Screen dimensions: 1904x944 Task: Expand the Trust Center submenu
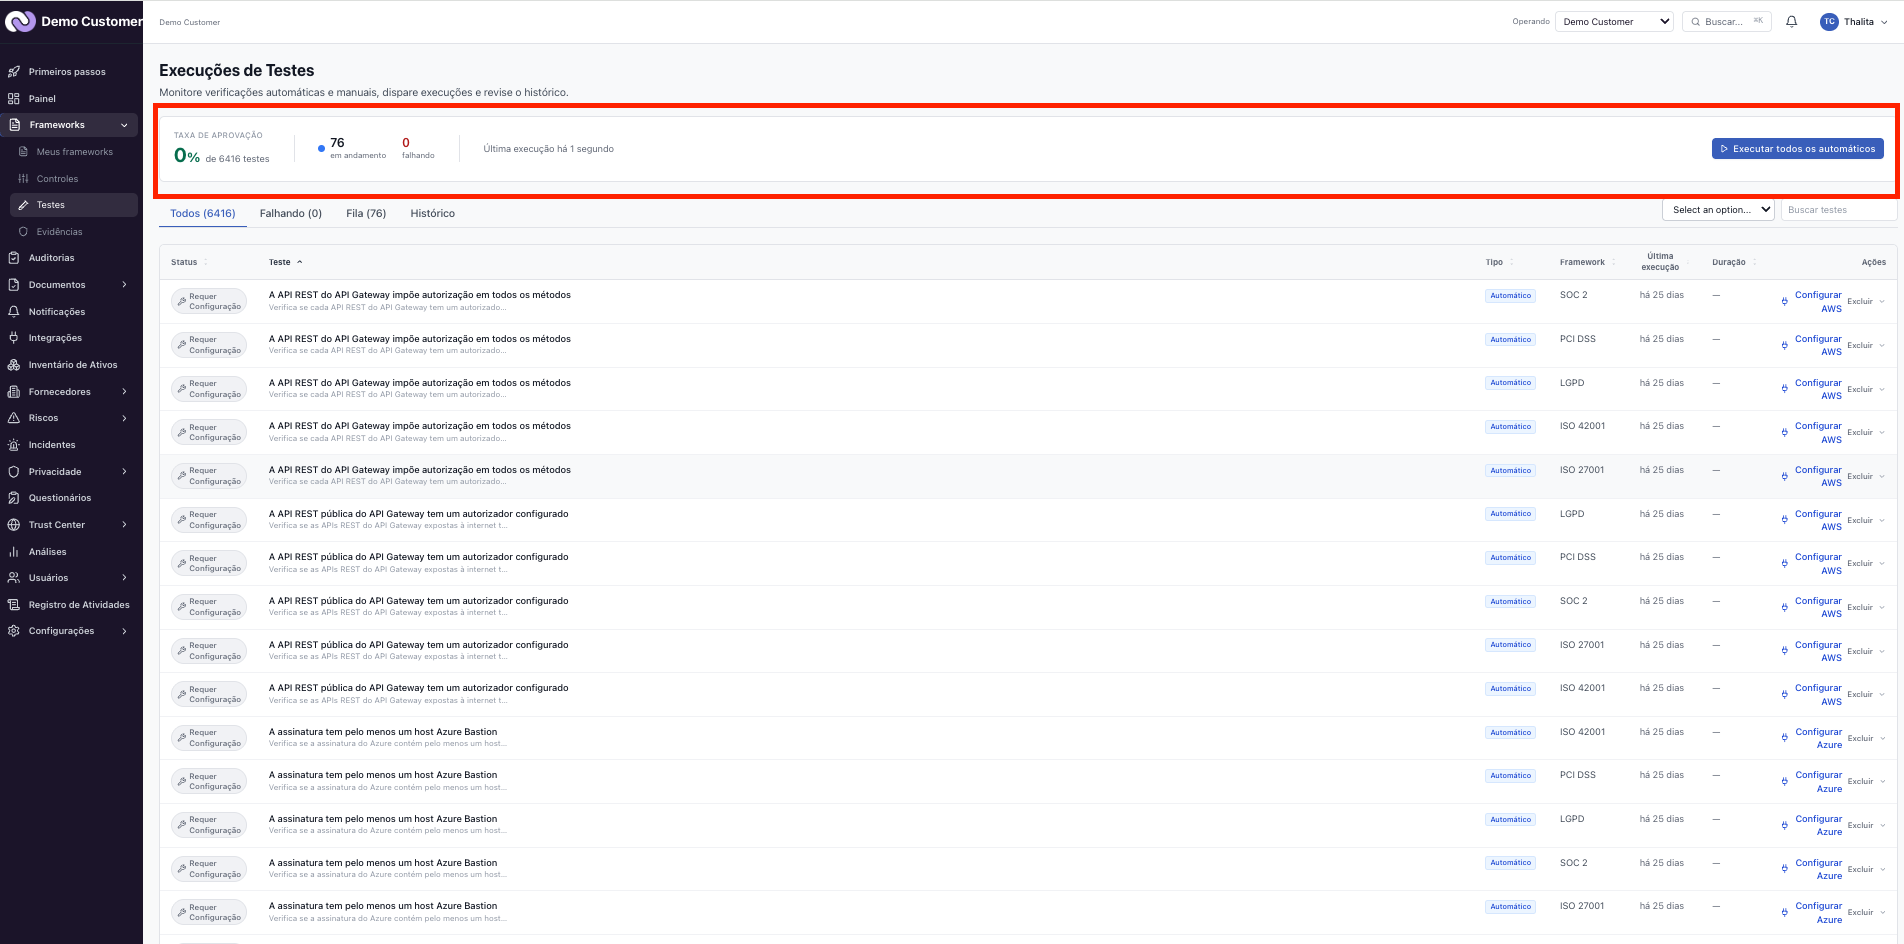point(124,525)
